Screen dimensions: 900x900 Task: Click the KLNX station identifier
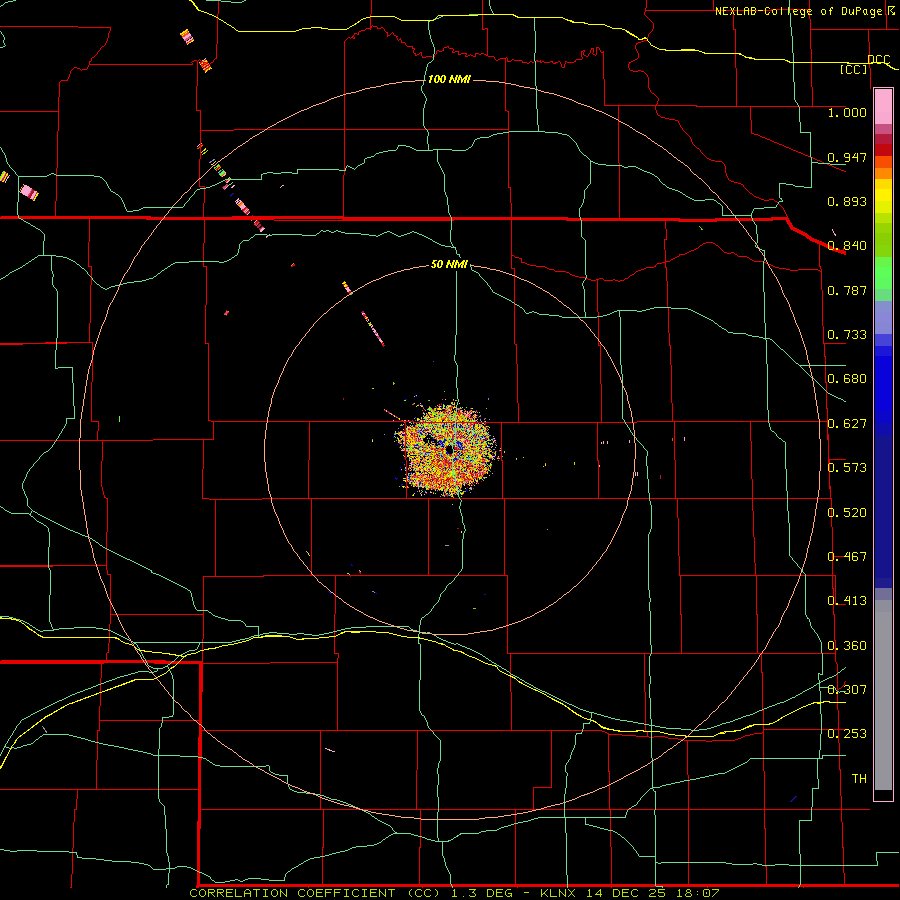click(559, 893)
